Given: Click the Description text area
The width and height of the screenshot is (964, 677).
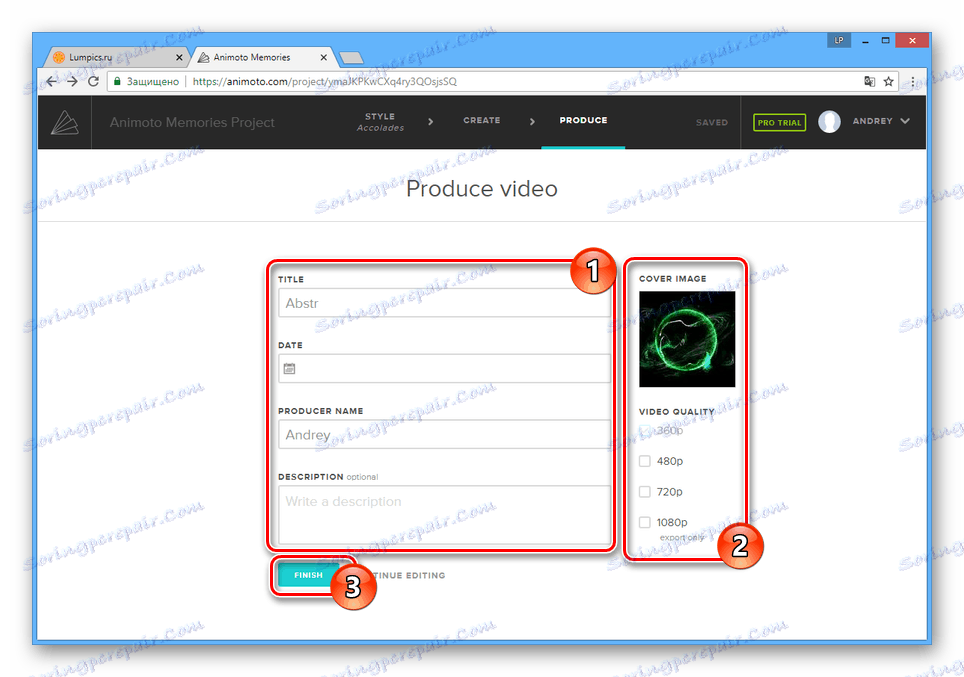Looking at the screenshot, I should click(x=444, y=515).
